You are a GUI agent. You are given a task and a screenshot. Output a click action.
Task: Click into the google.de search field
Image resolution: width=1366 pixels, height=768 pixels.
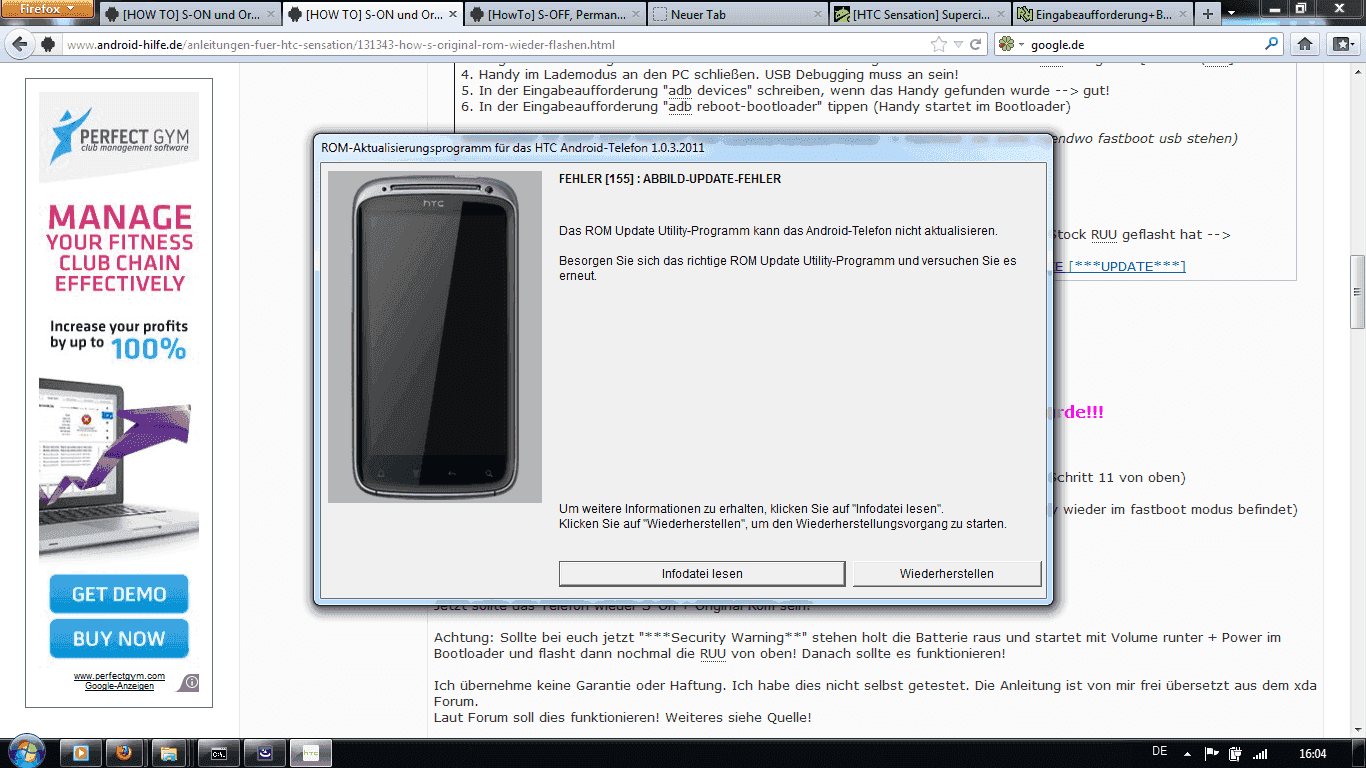pyautogui.click(x=1145, y=45)
